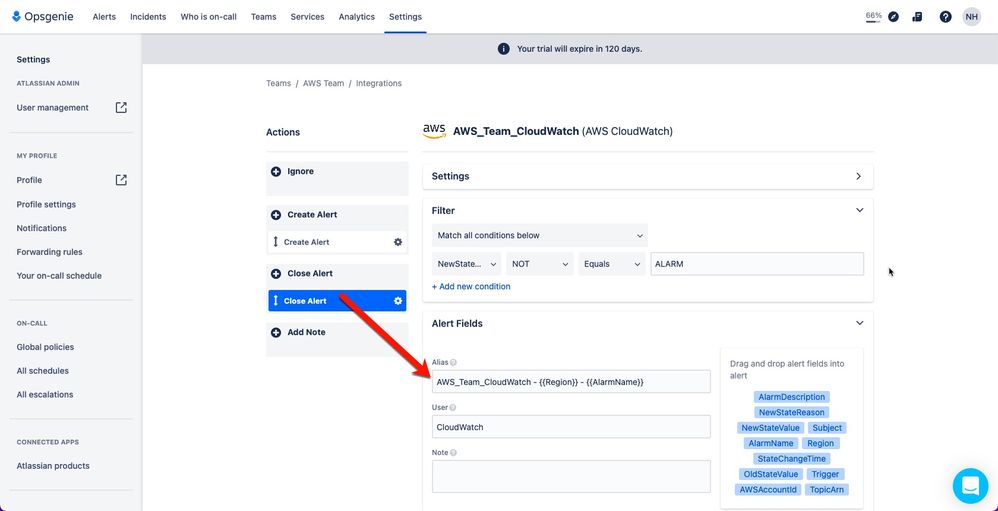Go to Who is on-call
The height and width of the screenshot is (511, 998).
(209, 17)
